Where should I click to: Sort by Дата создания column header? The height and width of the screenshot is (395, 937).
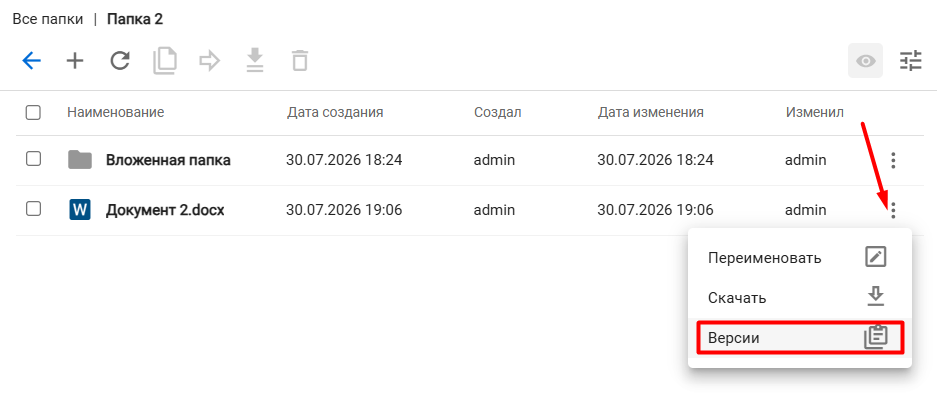(335, 112)
